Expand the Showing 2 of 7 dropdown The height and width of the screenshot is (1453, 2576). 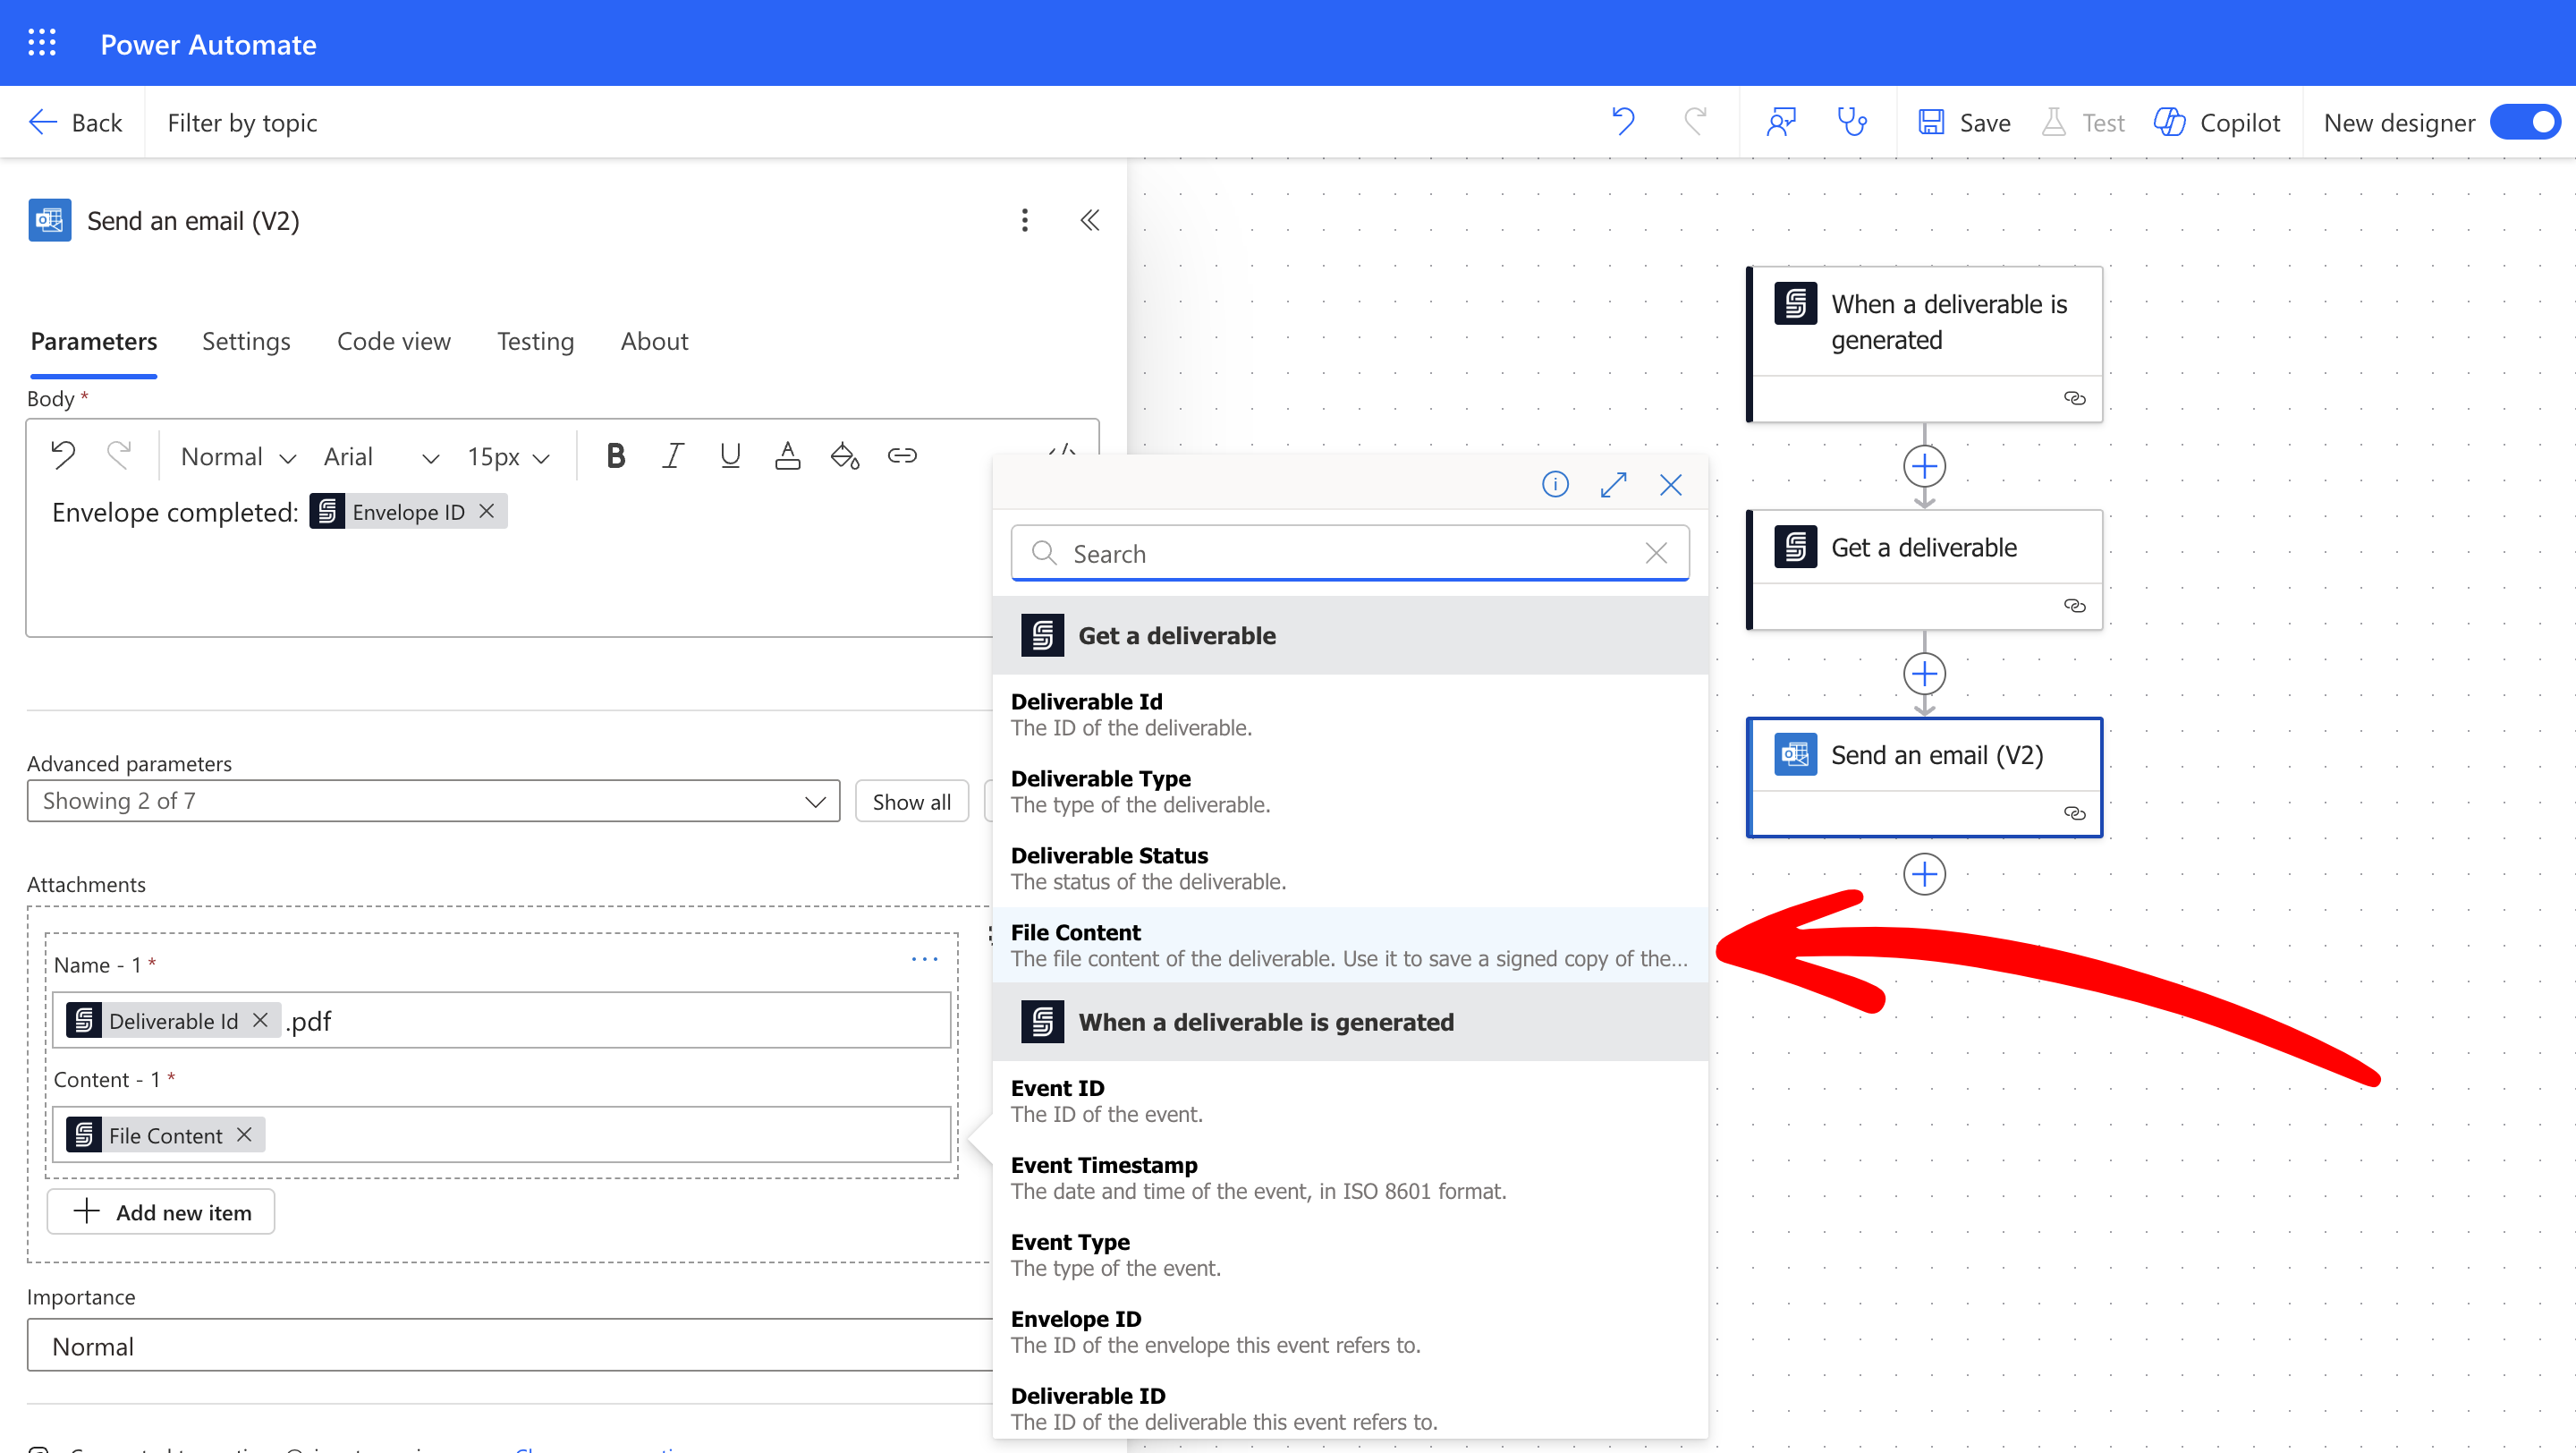coord(432,801)
